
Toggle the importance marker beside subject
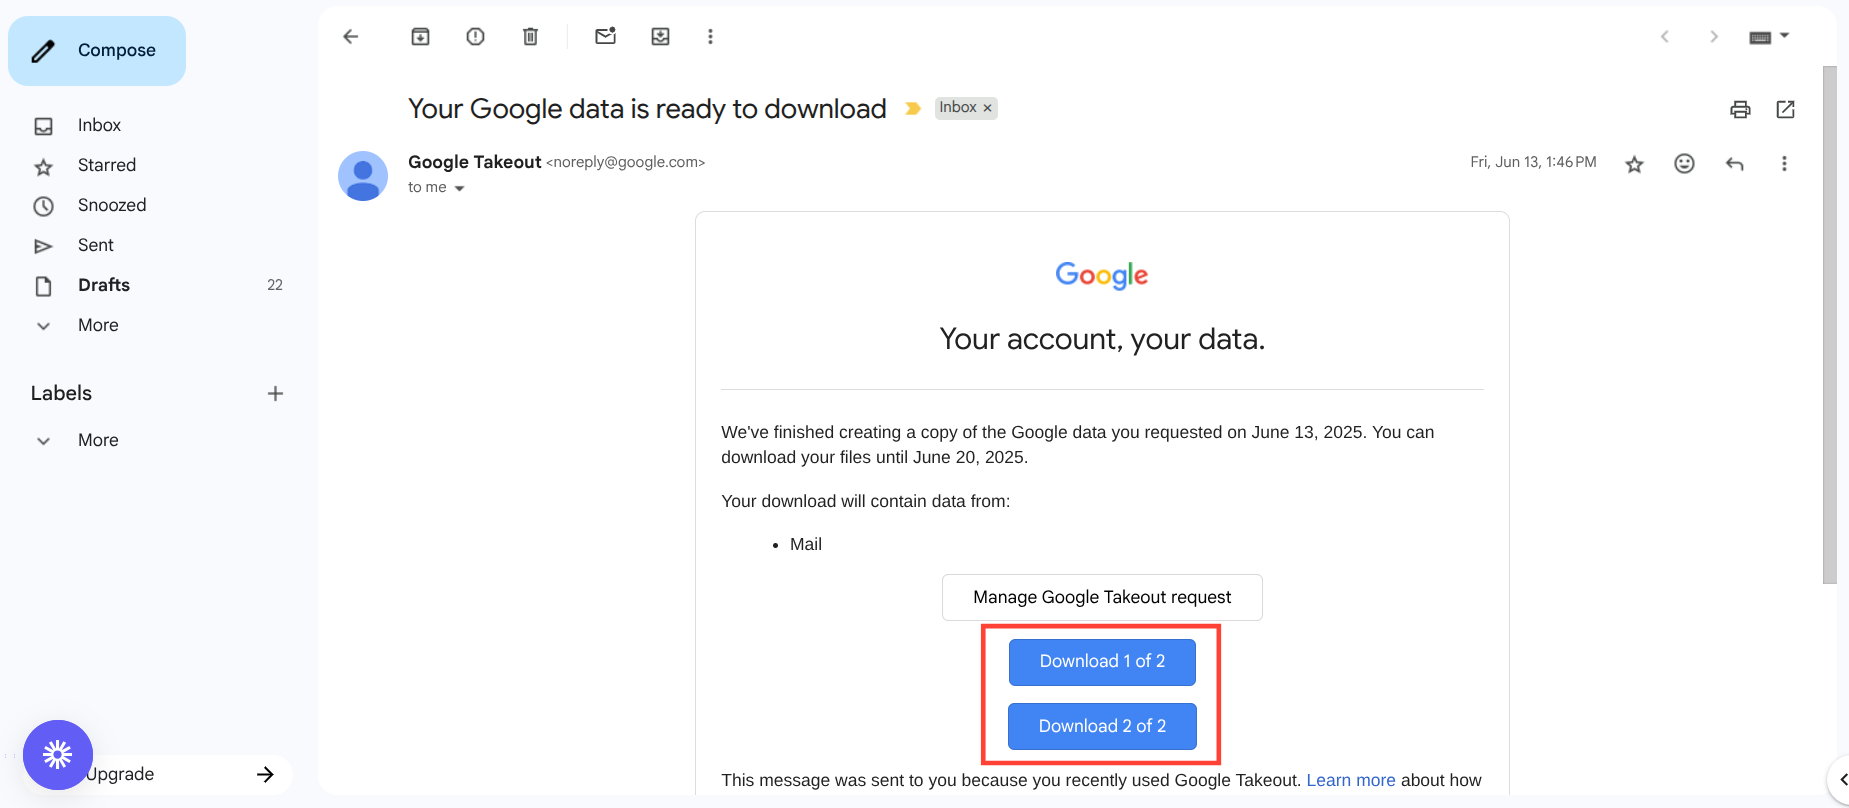coord(912,108)
